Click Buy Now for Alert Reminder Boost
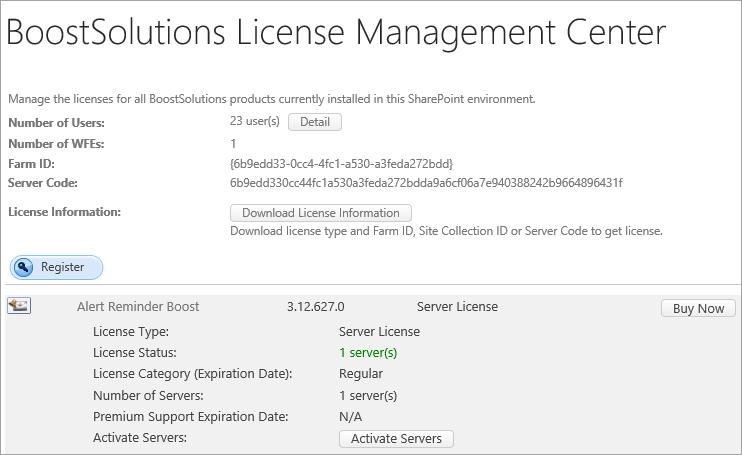 point(698,308)
